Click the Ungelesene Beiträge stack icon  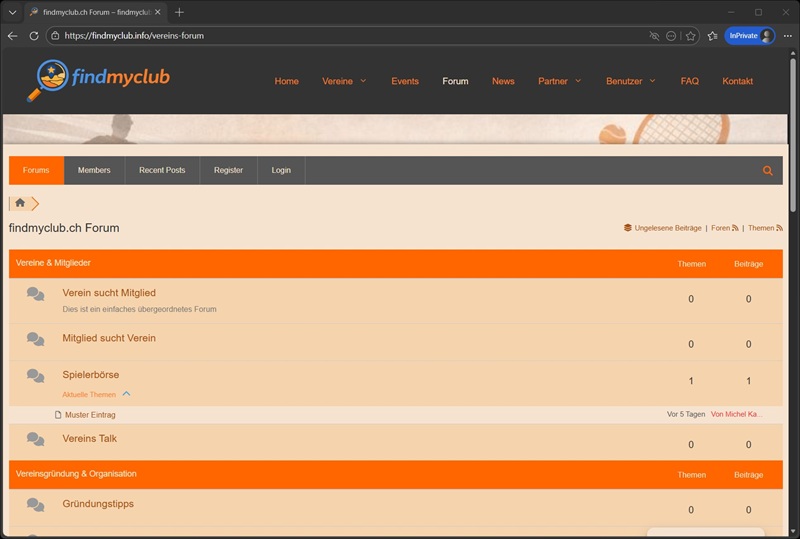[628, 228]
